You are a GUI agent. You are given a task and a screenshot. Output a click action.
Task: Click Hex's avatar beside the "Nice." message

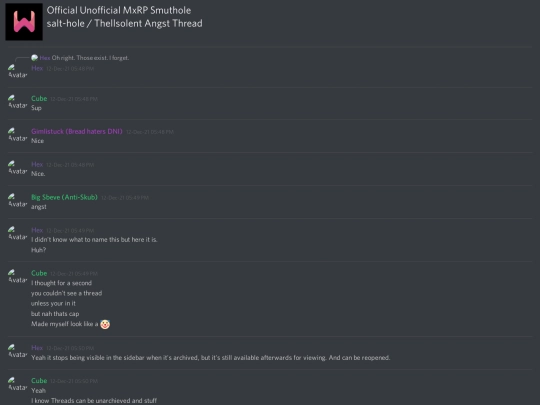click(x=18, y=168)
